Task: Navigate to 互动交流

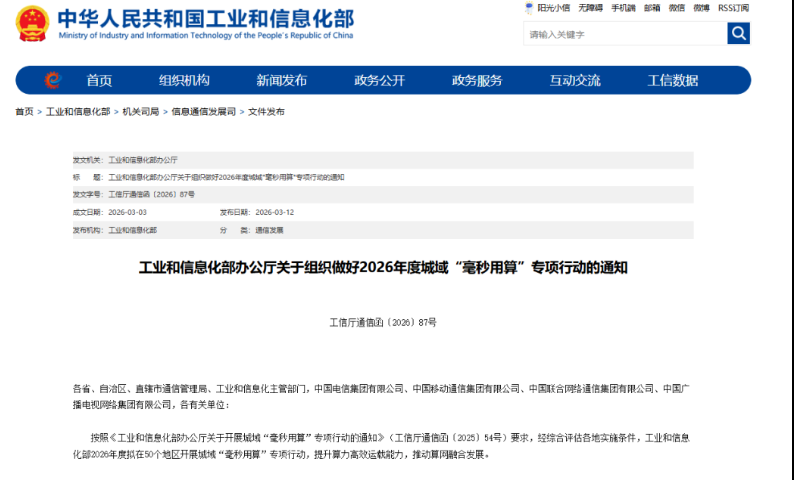Action: point(575,81)
